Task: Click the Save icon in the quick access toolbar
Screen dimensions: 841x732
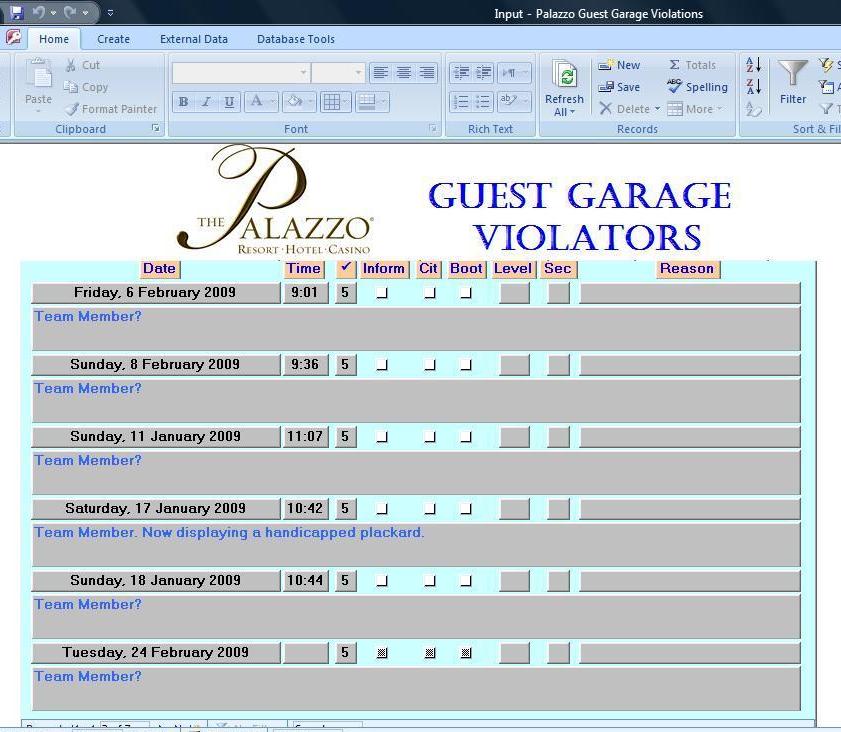Action: click(17, 12)
